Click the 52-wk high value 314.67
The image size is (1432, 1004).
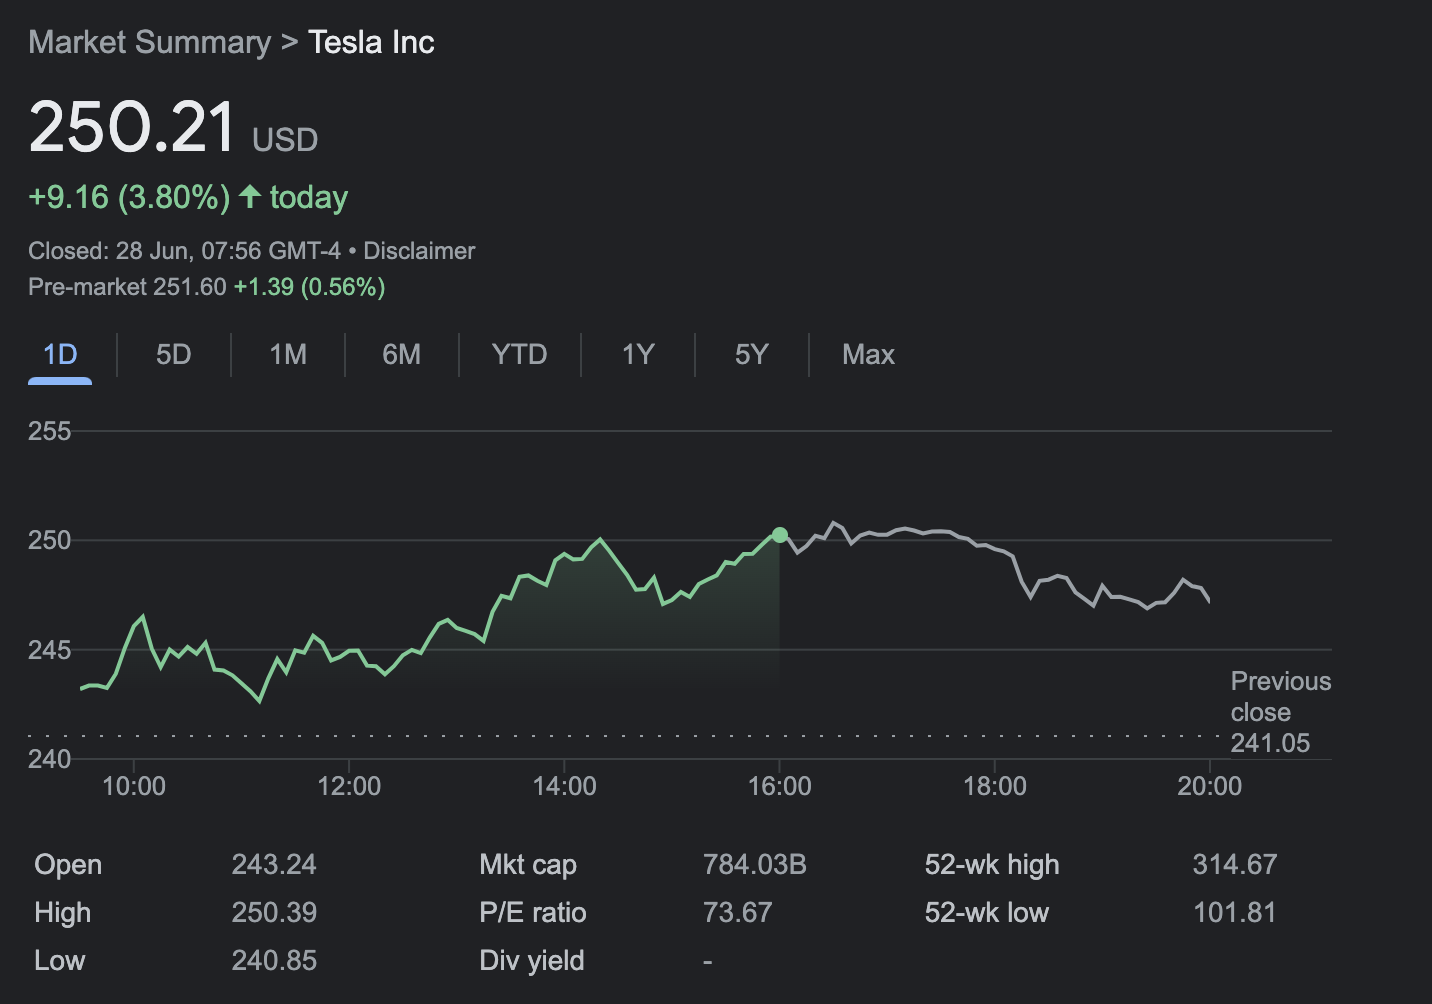click(x=1235, y=864)
